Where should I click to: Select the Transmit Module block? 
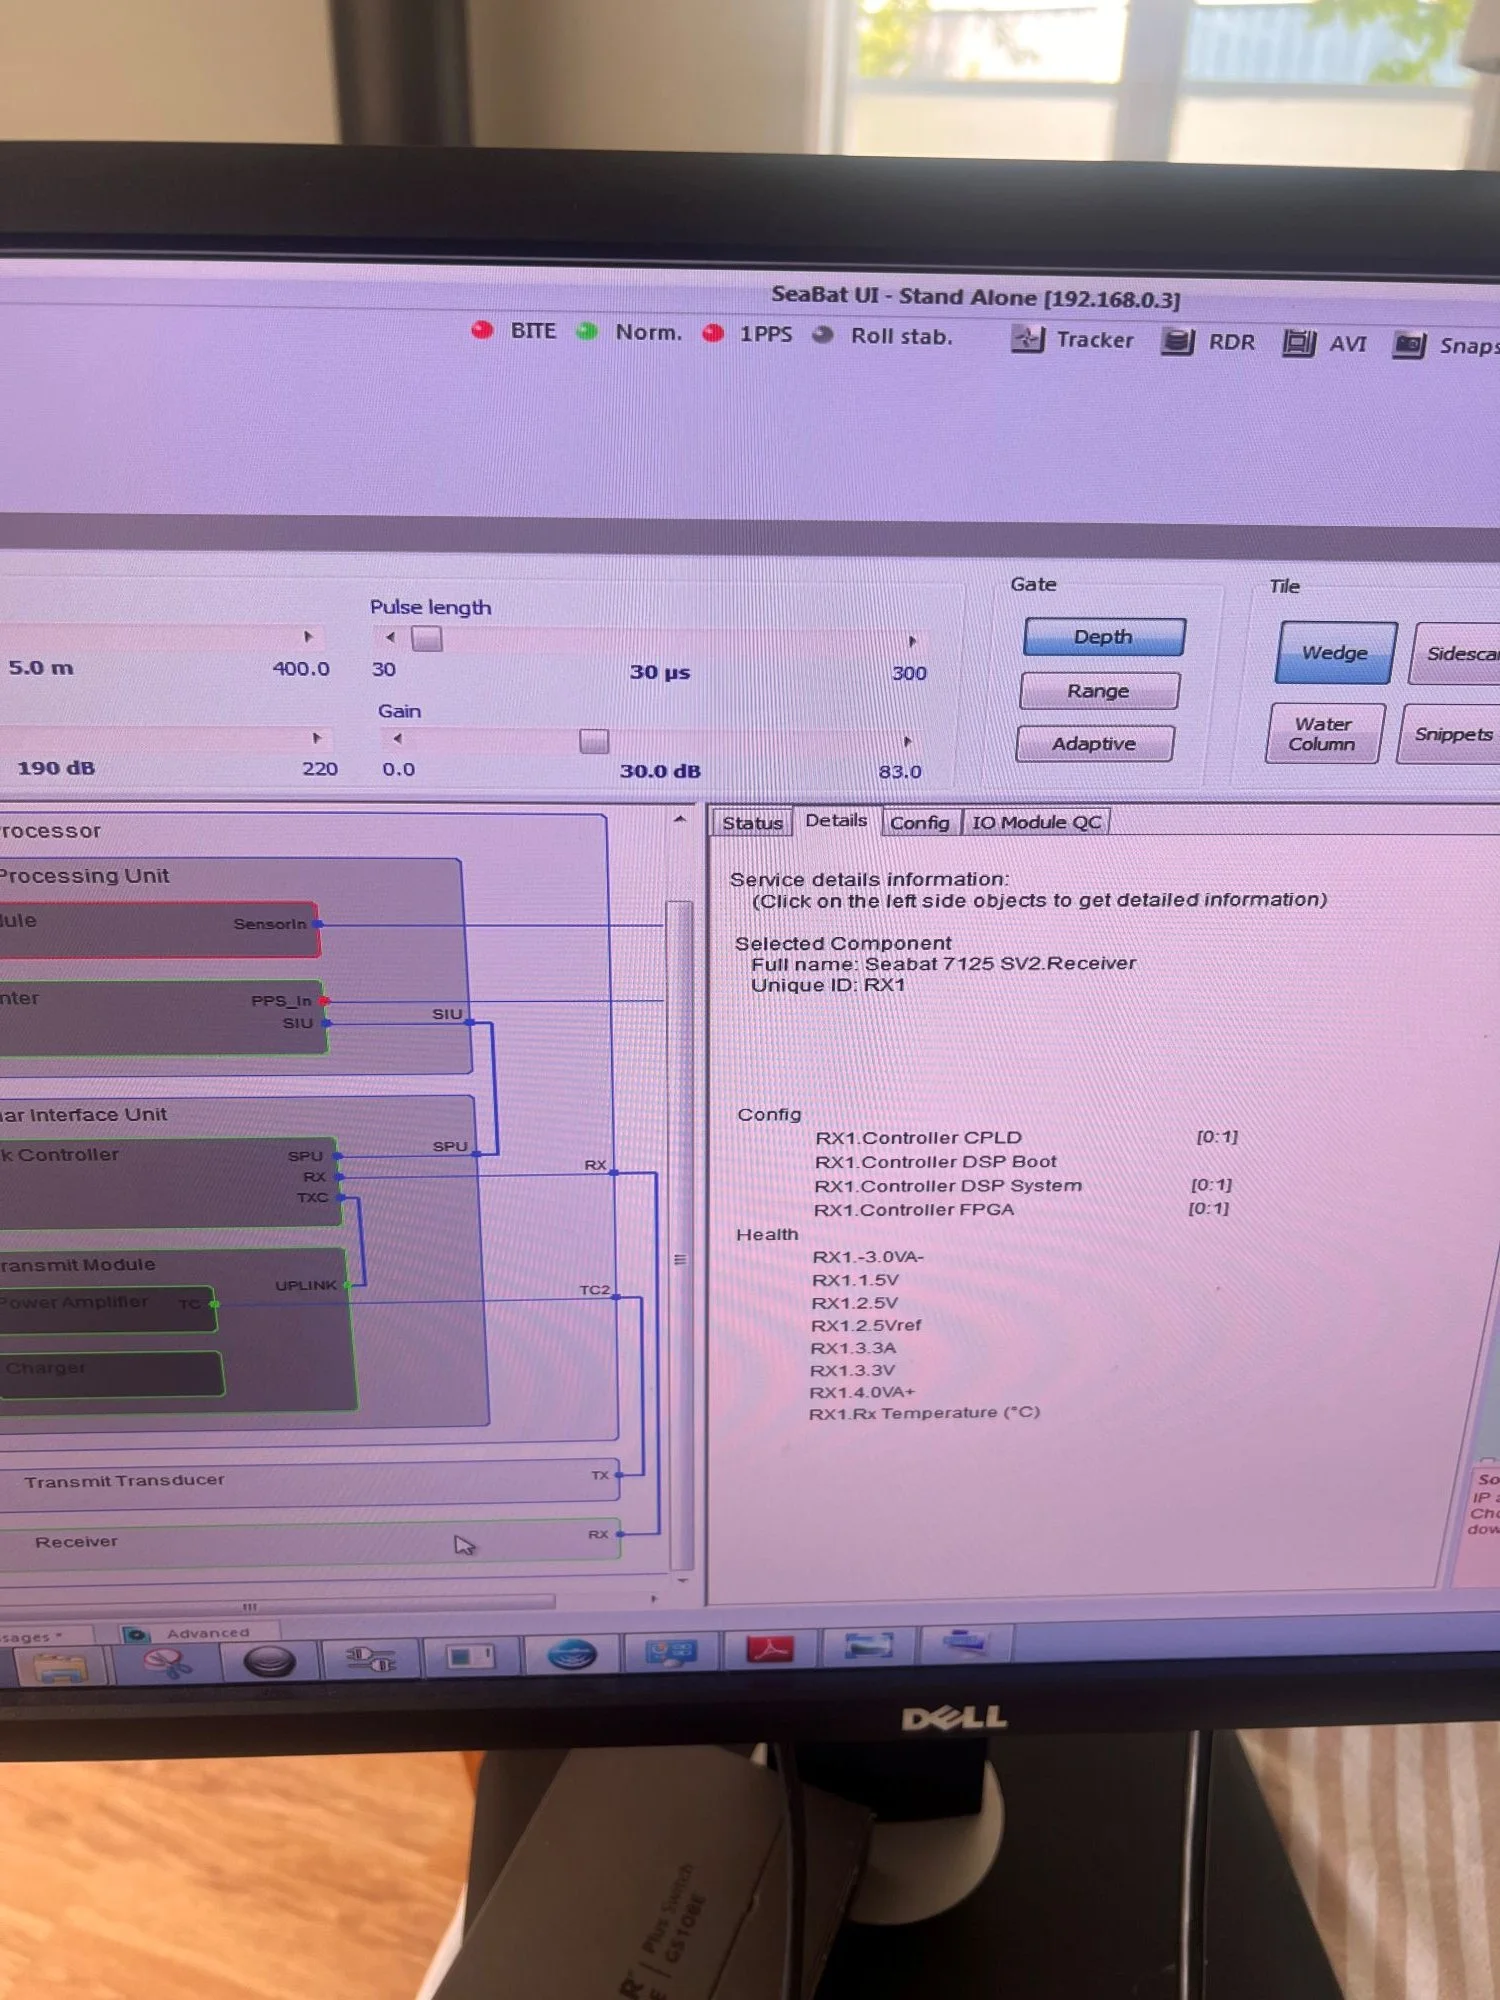176,1330
